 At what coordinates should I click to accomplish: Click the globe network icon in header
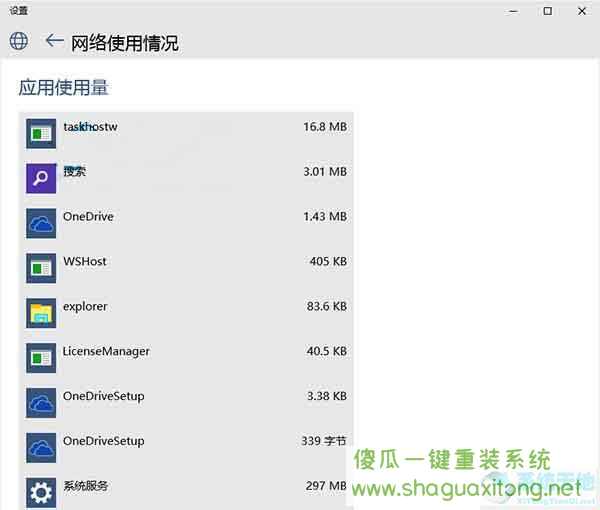19,41
